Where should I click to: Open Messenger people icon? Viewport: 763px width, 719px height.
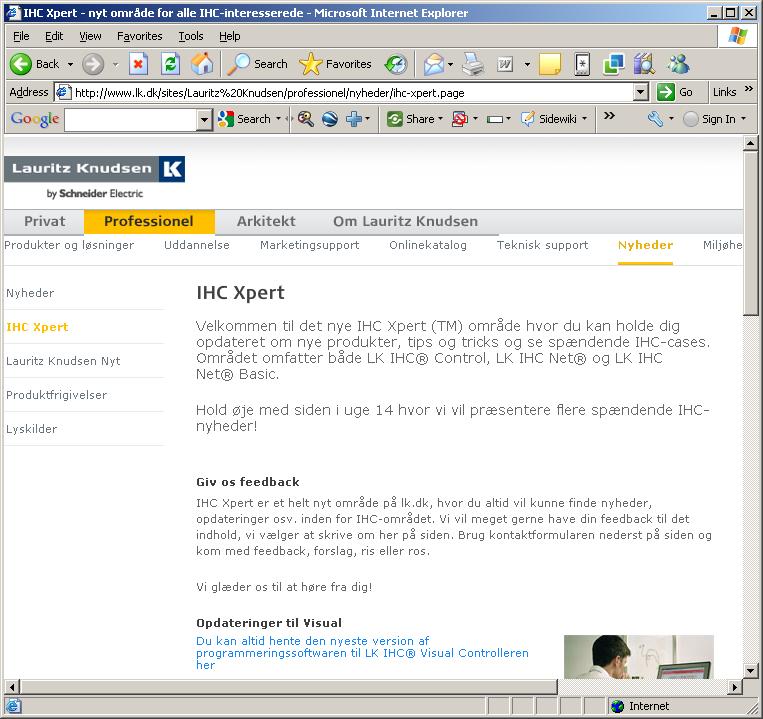tap(678, 64)
